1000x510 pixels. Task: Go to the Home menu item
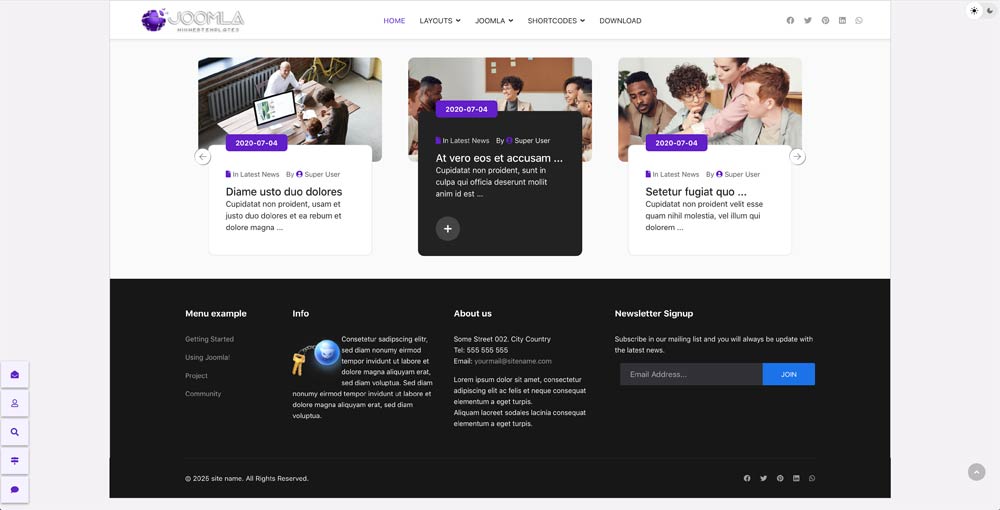click(x=394, y=20)
